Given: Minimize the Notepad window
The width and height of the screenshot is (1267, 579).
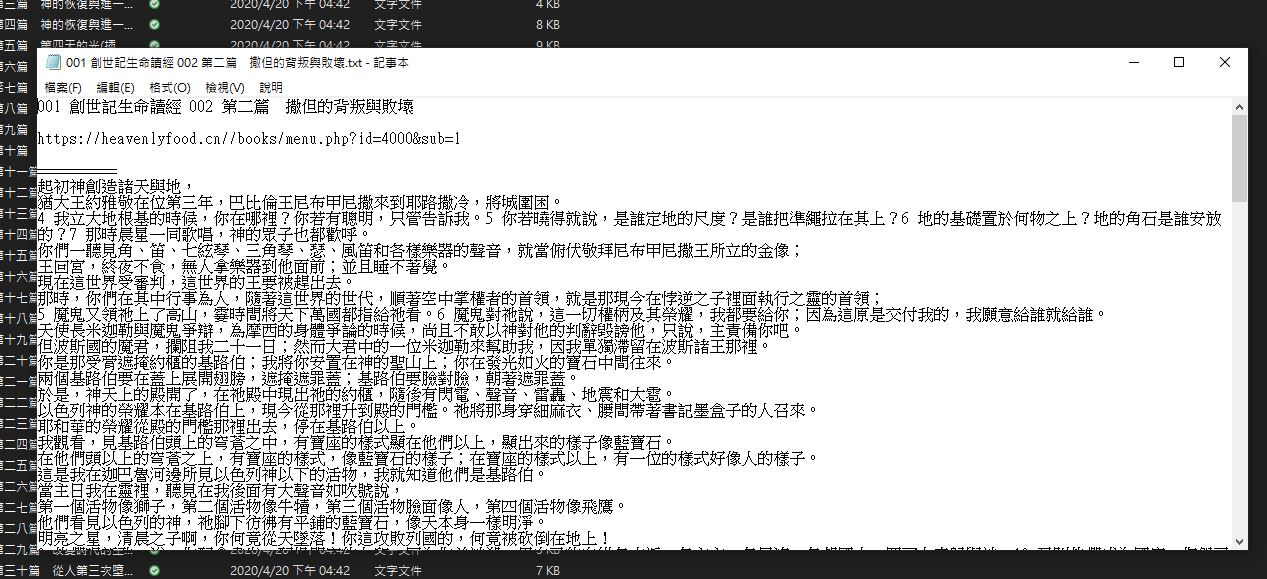Looking at the screenshot, I should pos(1133,62).
